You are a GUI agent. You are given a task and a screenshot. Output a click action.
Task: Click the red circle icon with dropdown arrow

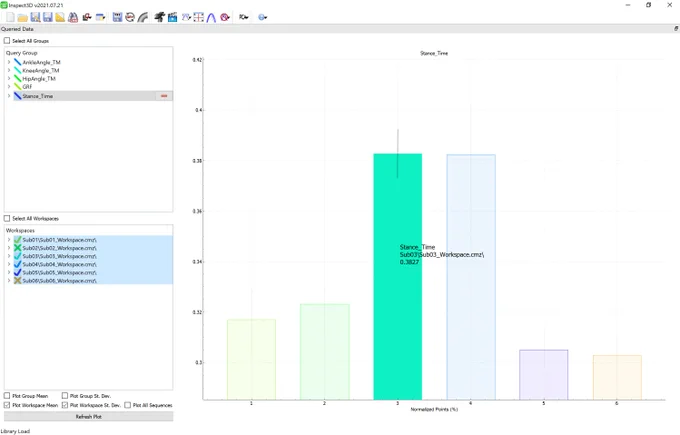[x=225, y=17]
